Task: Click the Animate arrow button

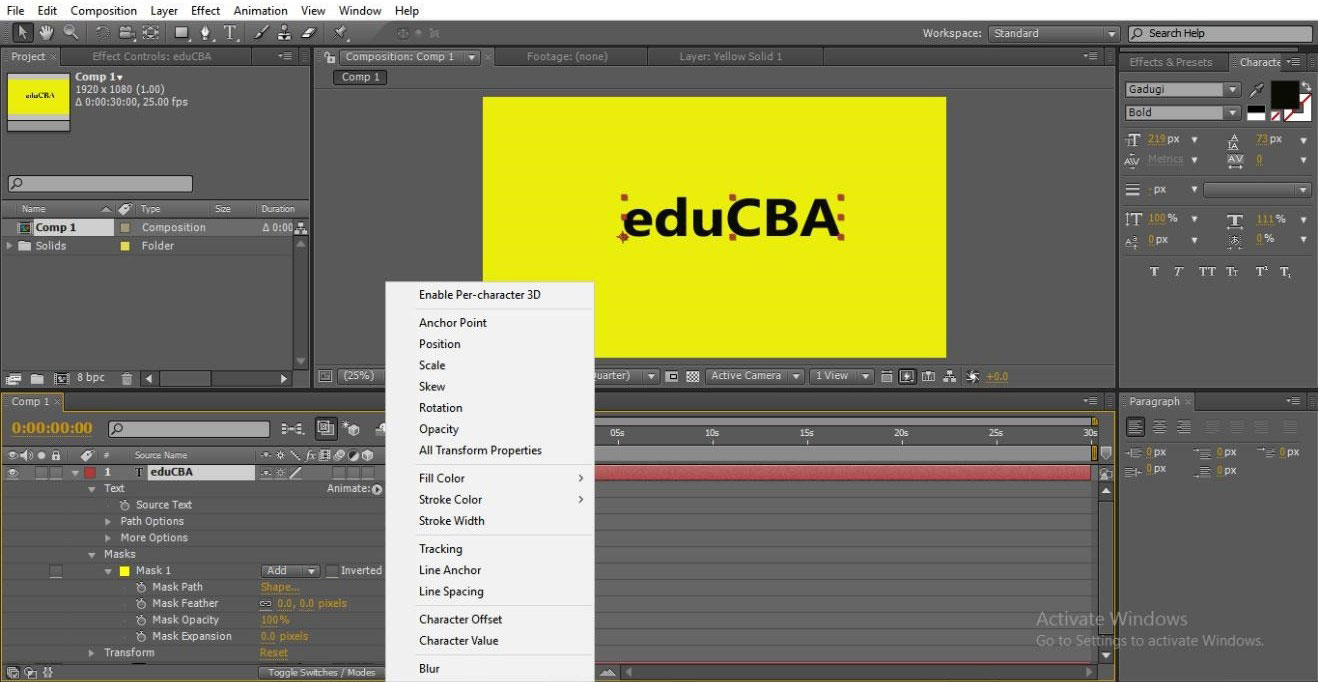Action: (377, 489)
